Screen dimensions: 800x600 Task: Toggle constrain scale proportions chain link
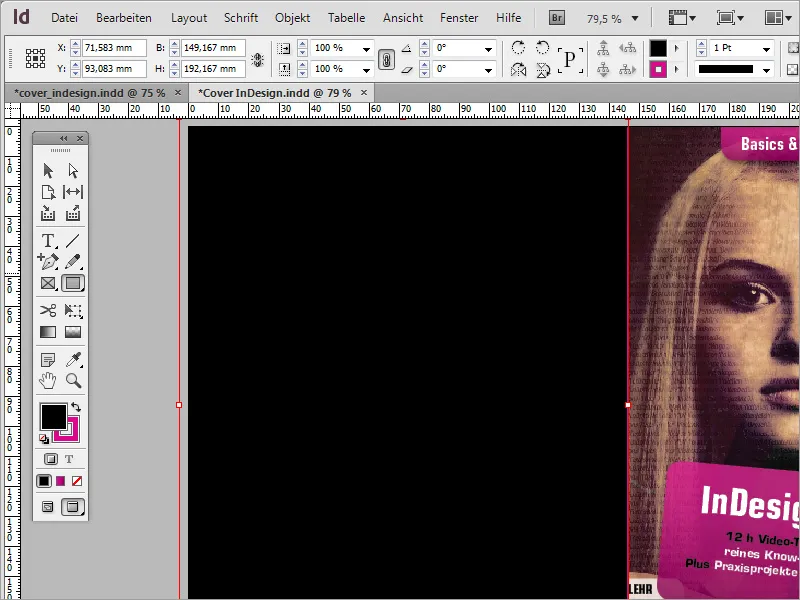tap(386, 59)
